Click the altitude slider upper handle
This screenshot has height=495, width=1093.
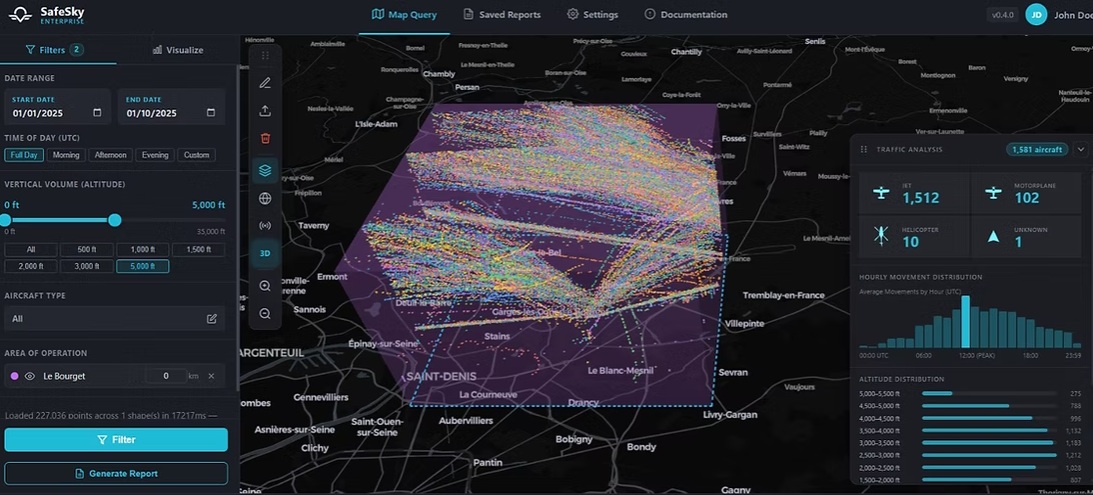point(115,220)
